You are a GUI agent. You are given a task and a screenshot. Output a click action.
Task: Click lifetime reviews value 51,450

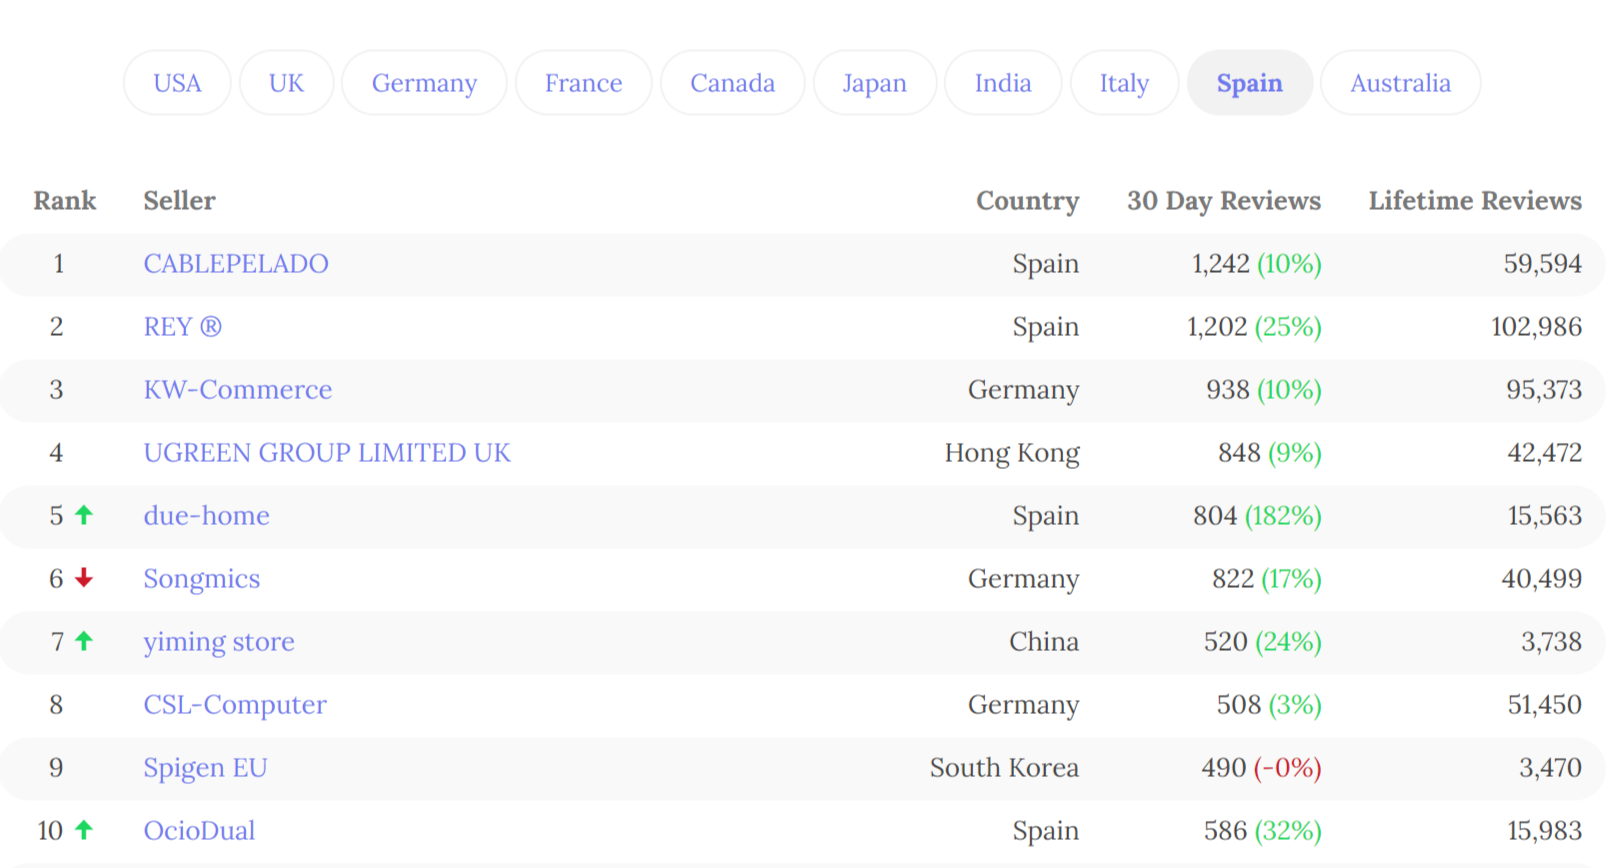coord(1545,705)
